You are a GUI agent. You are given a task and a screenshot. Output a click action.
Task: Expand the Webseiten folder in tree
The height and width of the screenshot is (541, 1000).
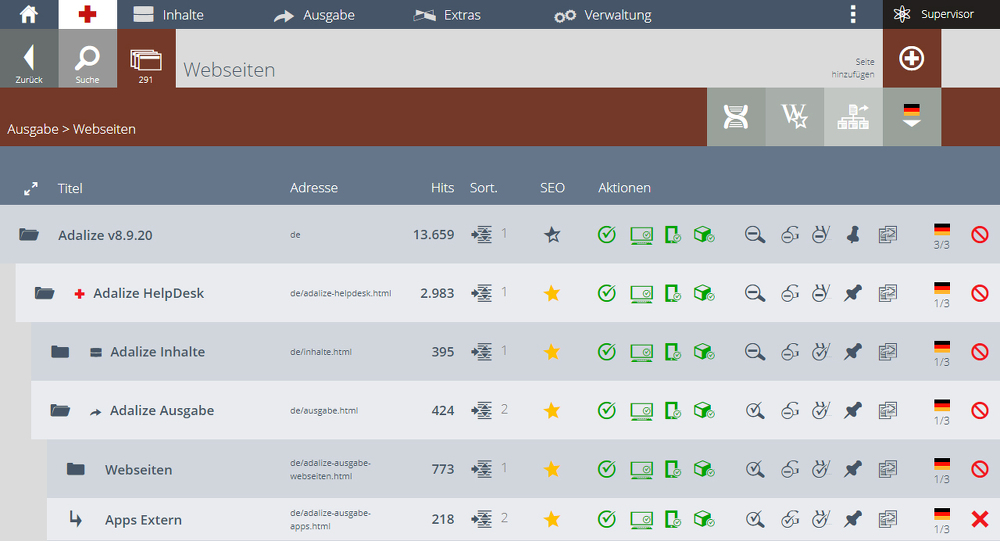click(x=76, y=470)
